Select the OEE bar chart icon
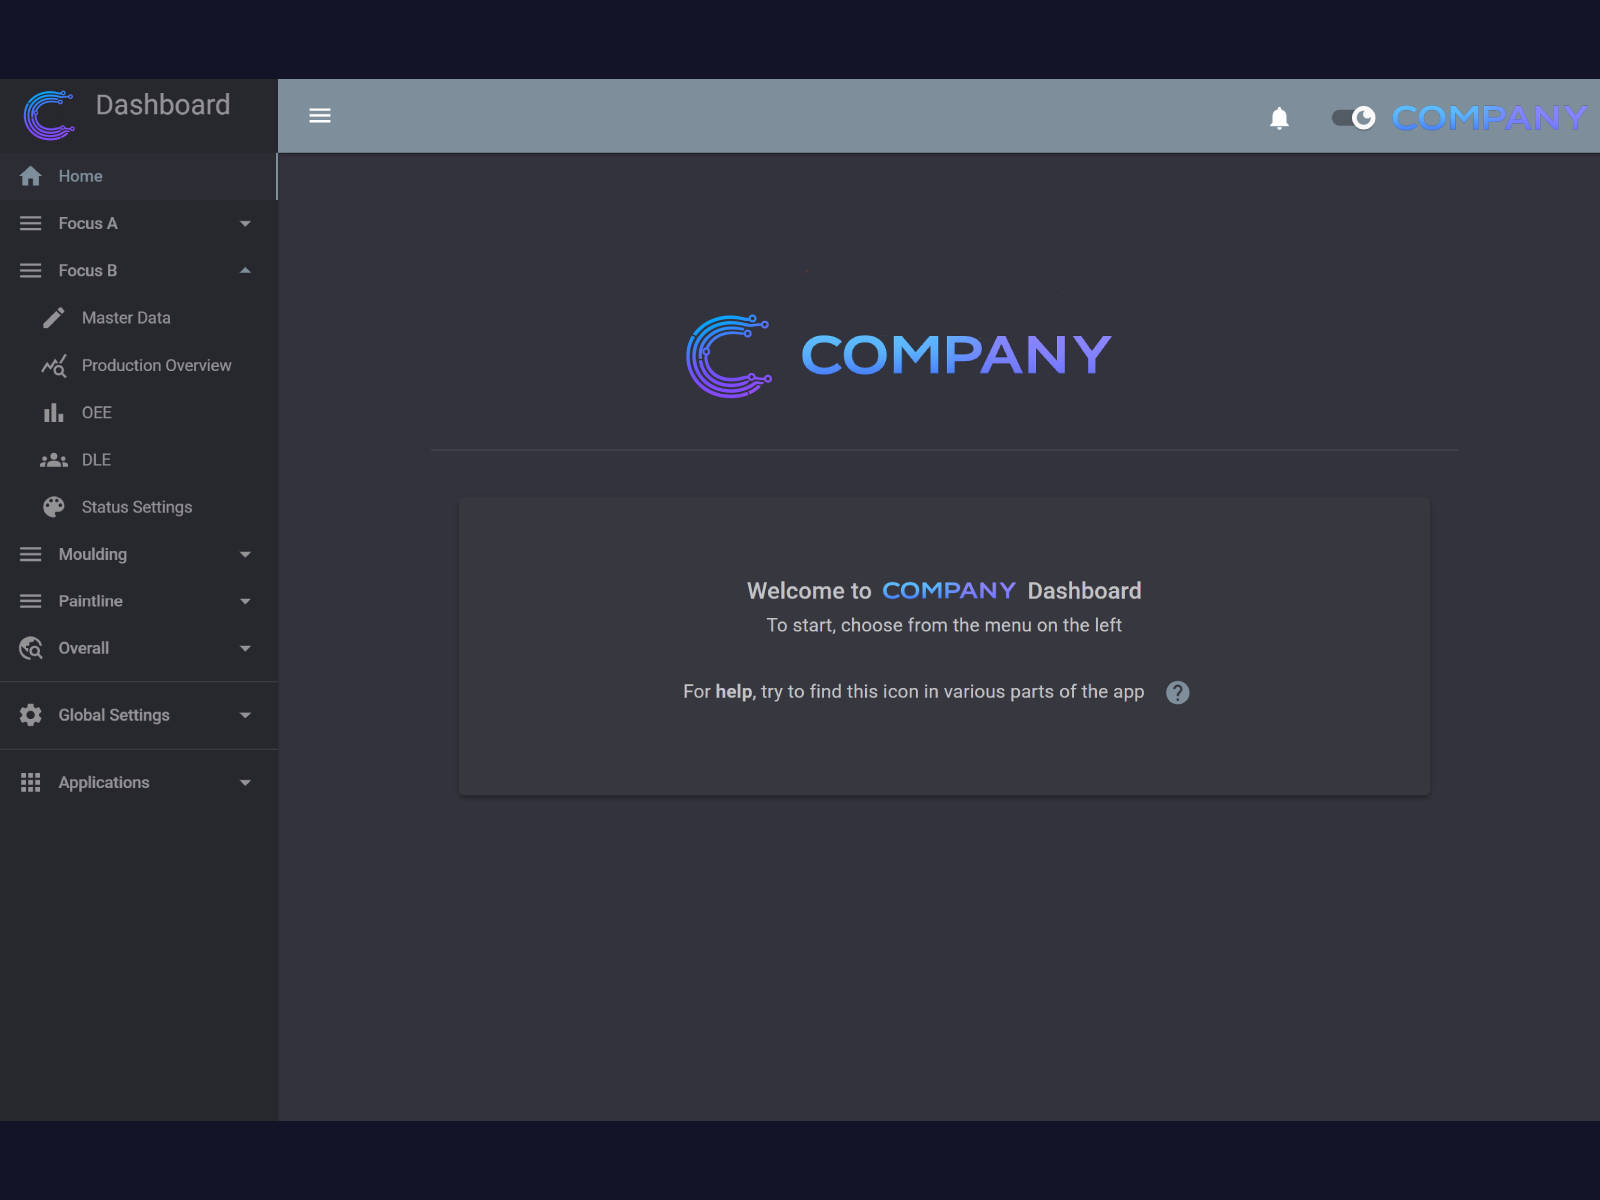Viewport: 1600px width, 1200px height. 53,412
